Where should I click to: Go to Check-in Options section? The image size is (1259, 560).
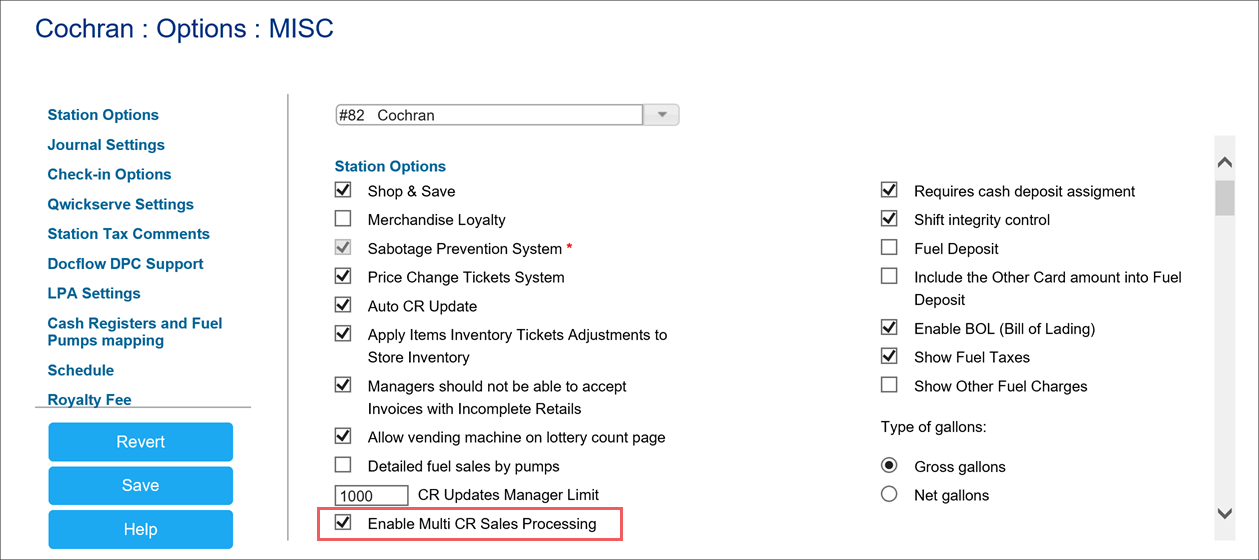click(x=109, y=174)
